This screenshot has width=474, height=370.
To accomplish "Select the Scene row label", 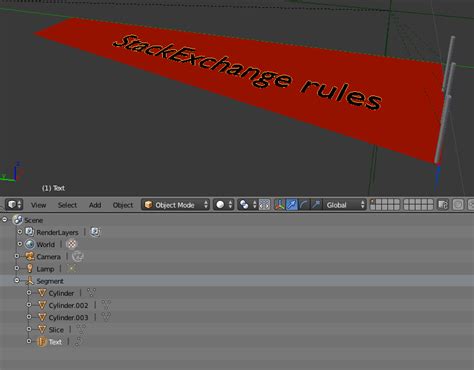I will tap(33, 220).
